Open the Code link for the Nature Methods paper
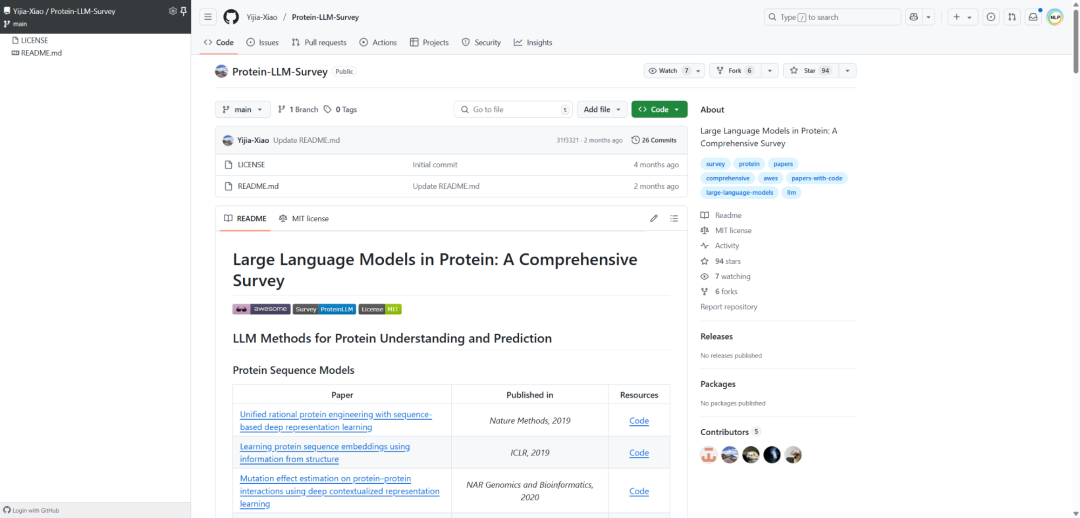 639,420
